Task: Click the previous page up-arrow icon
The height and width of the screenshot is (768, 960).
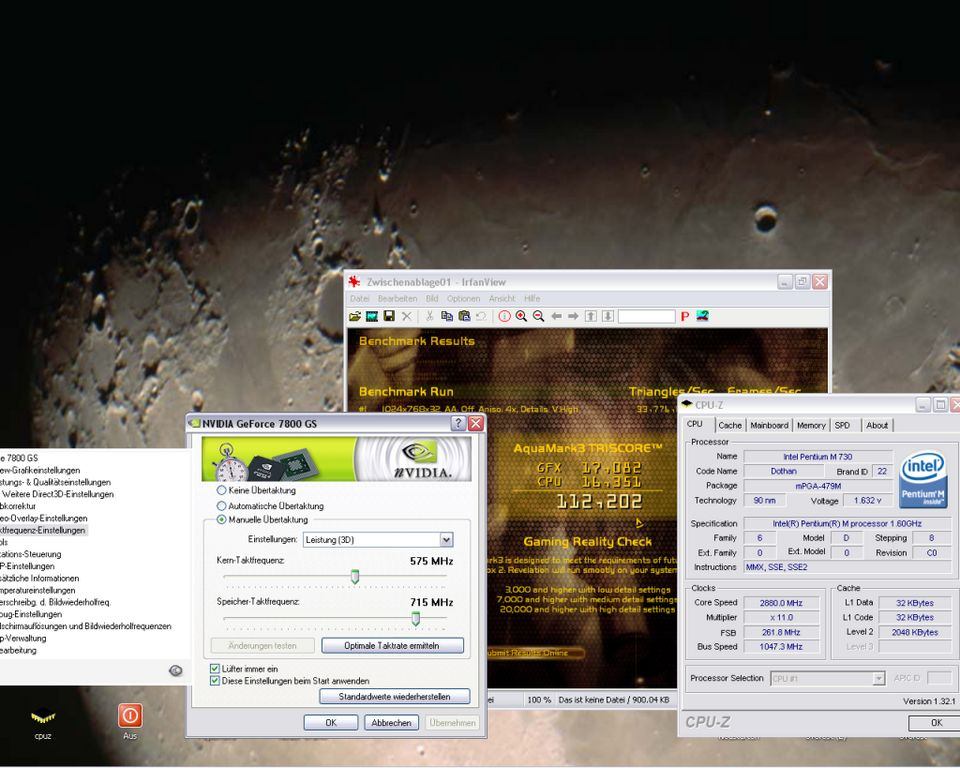Action: [x=591, y=317]
